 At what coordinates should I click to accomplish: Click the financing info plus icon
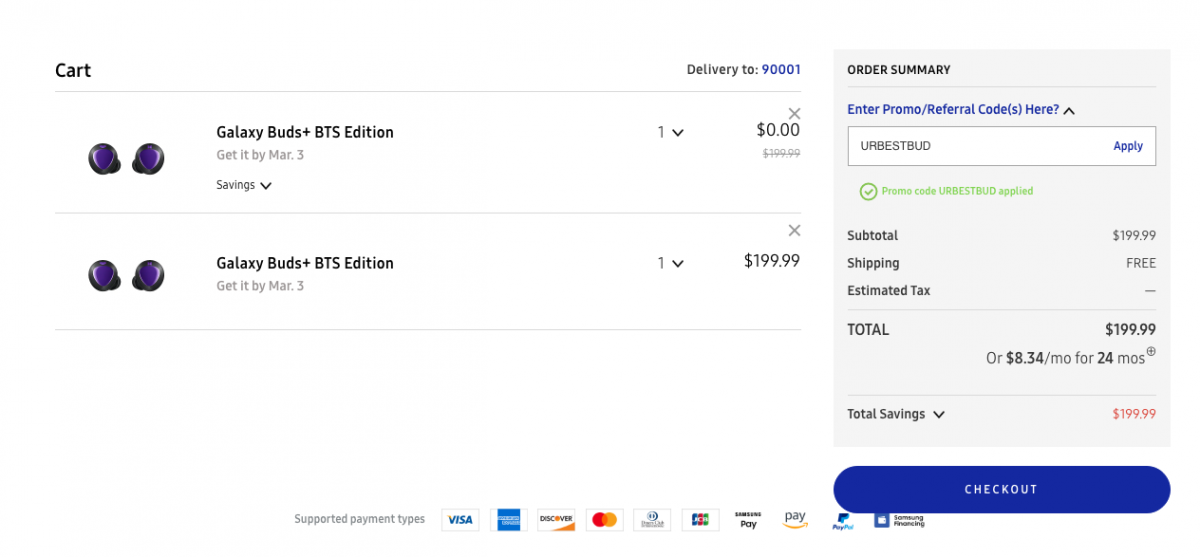(1150, 351)
